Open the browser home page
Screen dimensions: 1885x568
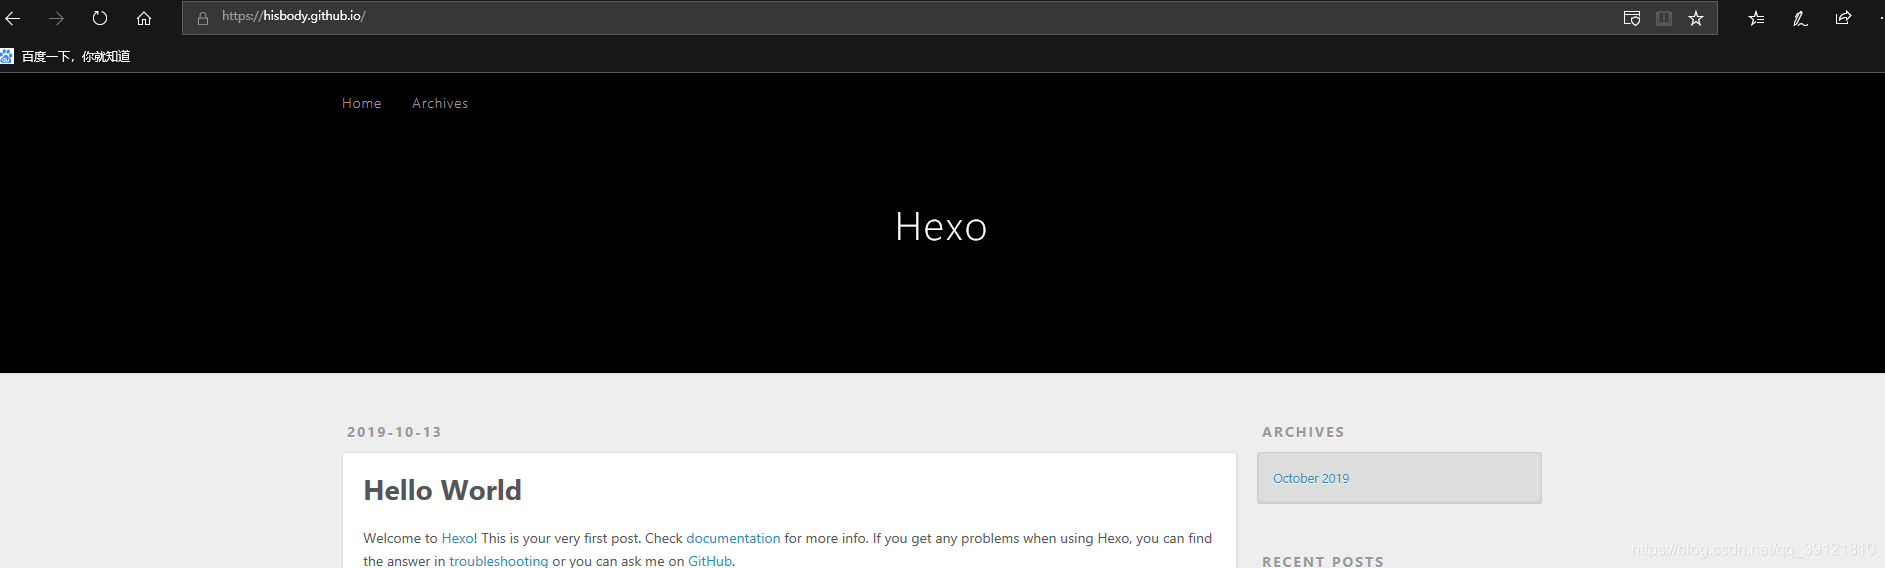(144, 18)
